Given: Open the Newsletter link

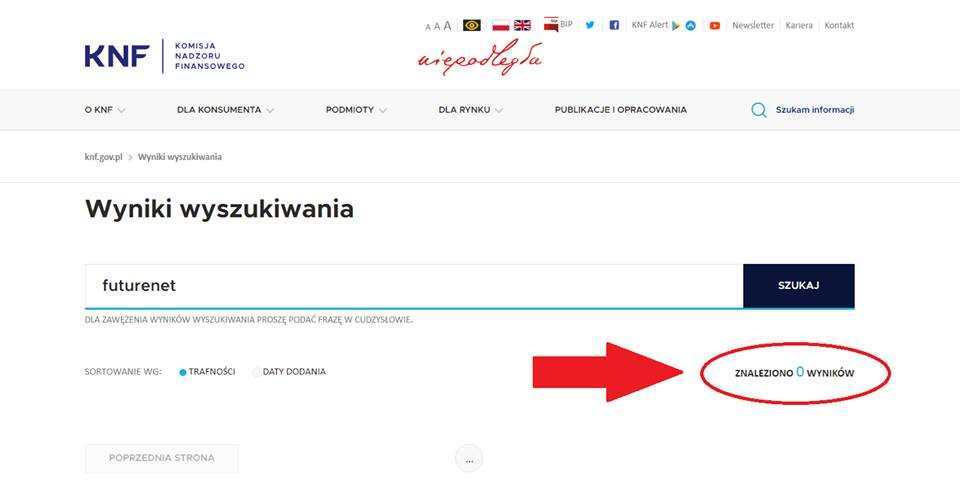Looking at the screenshot, I should [753, 25].
